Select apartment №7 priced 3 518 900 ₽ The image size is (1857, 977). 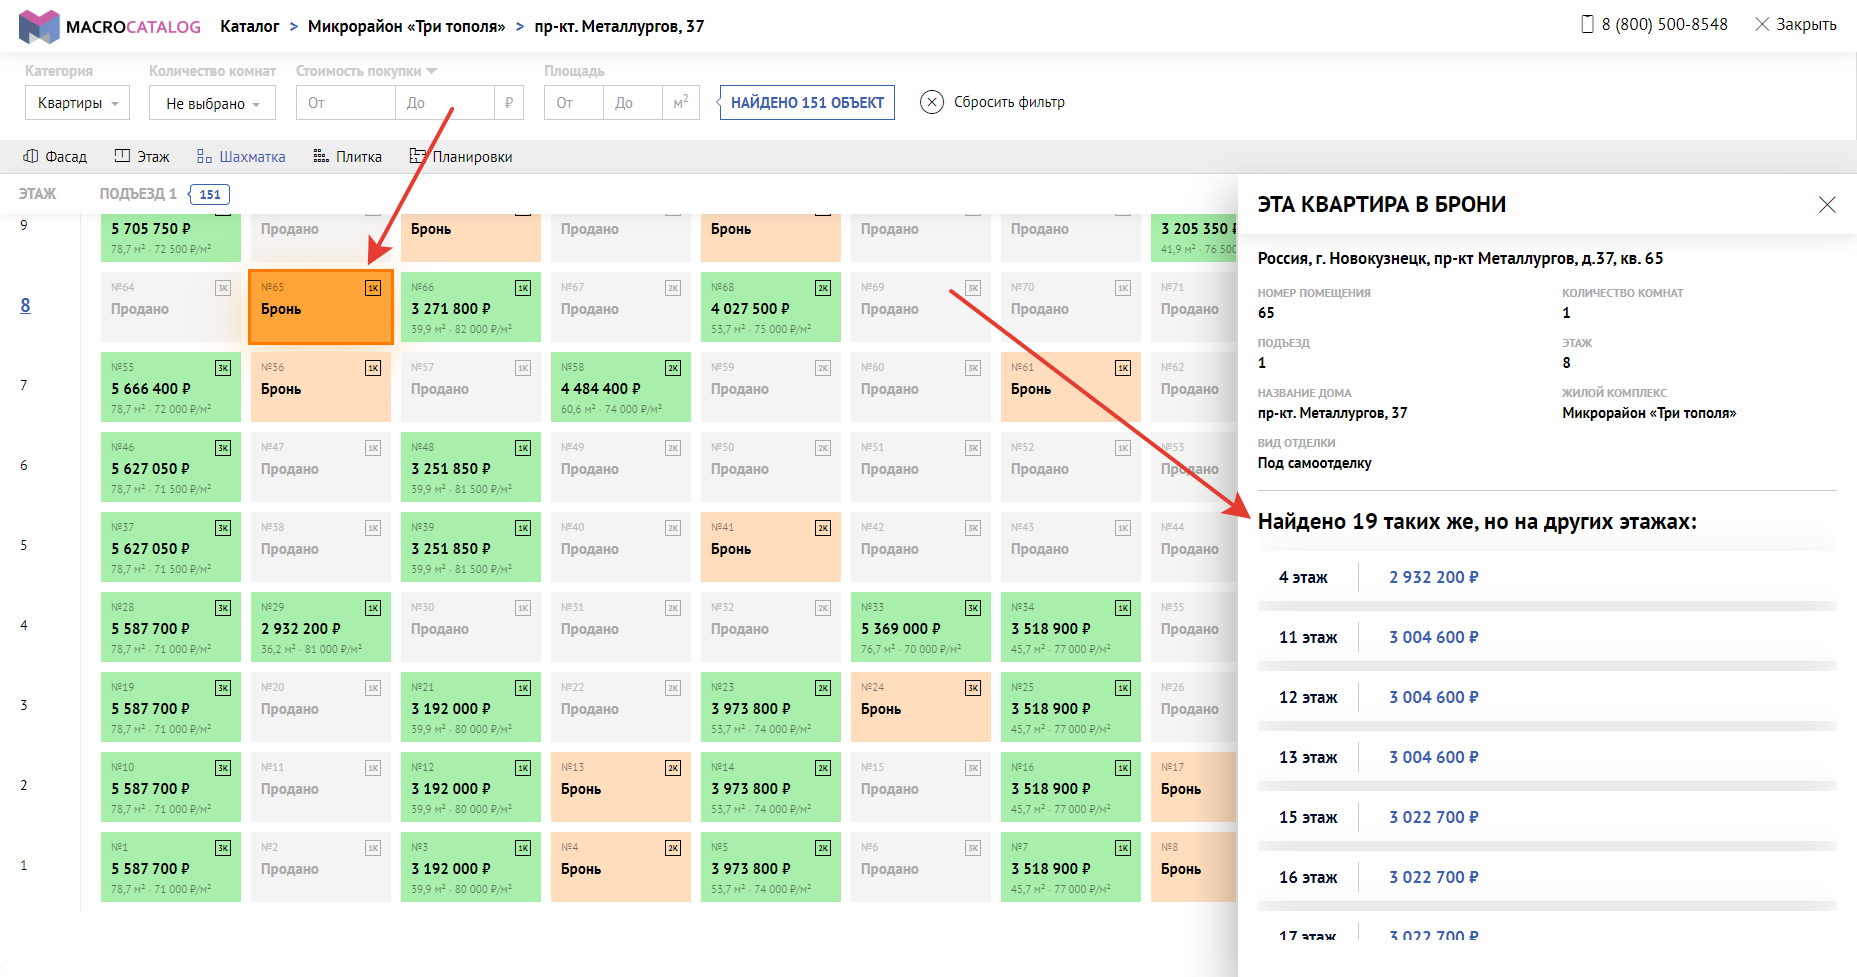1071,867
